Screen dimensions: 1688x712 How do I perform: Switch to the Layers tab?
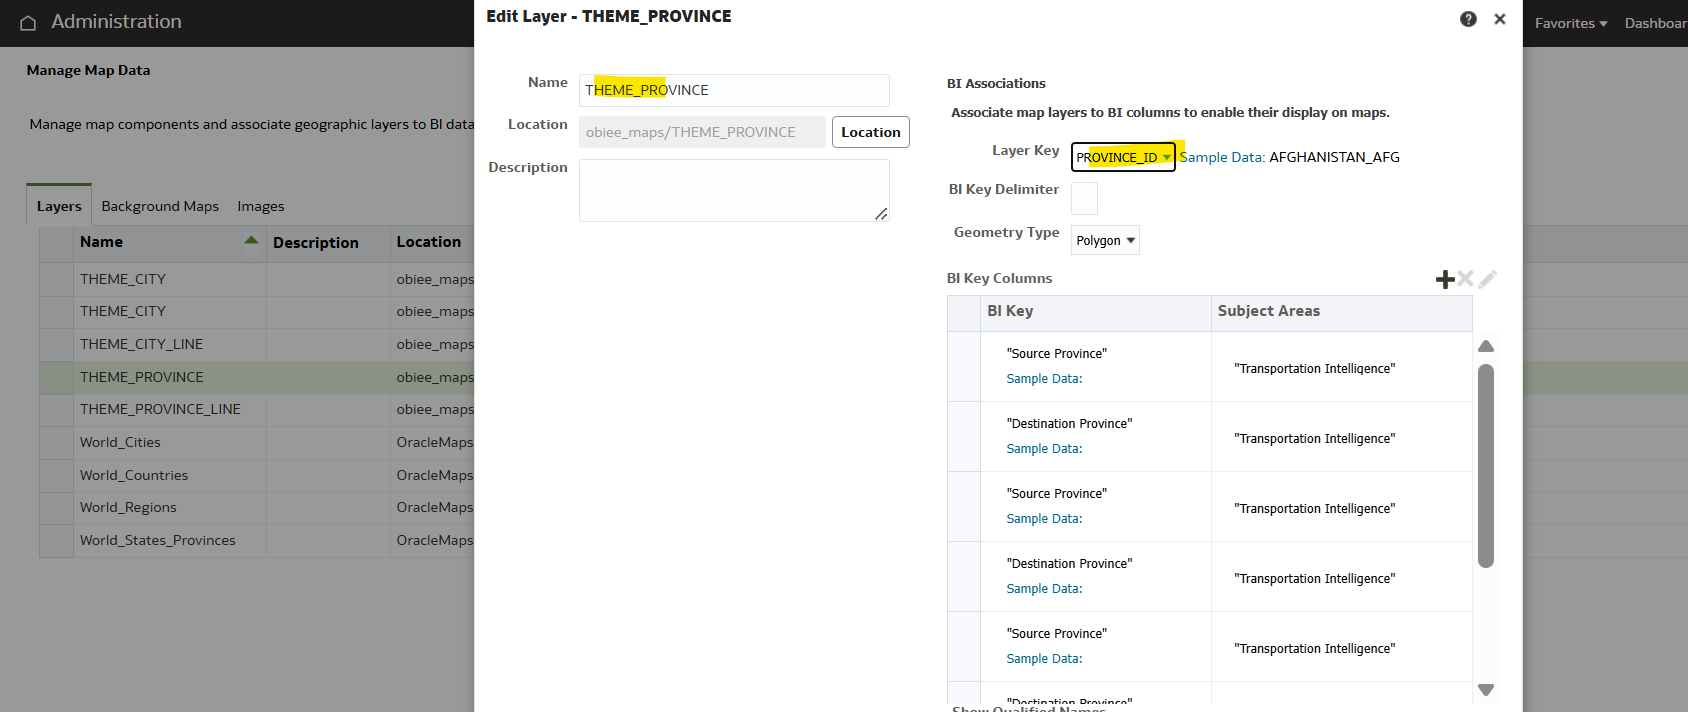[59, 206]
